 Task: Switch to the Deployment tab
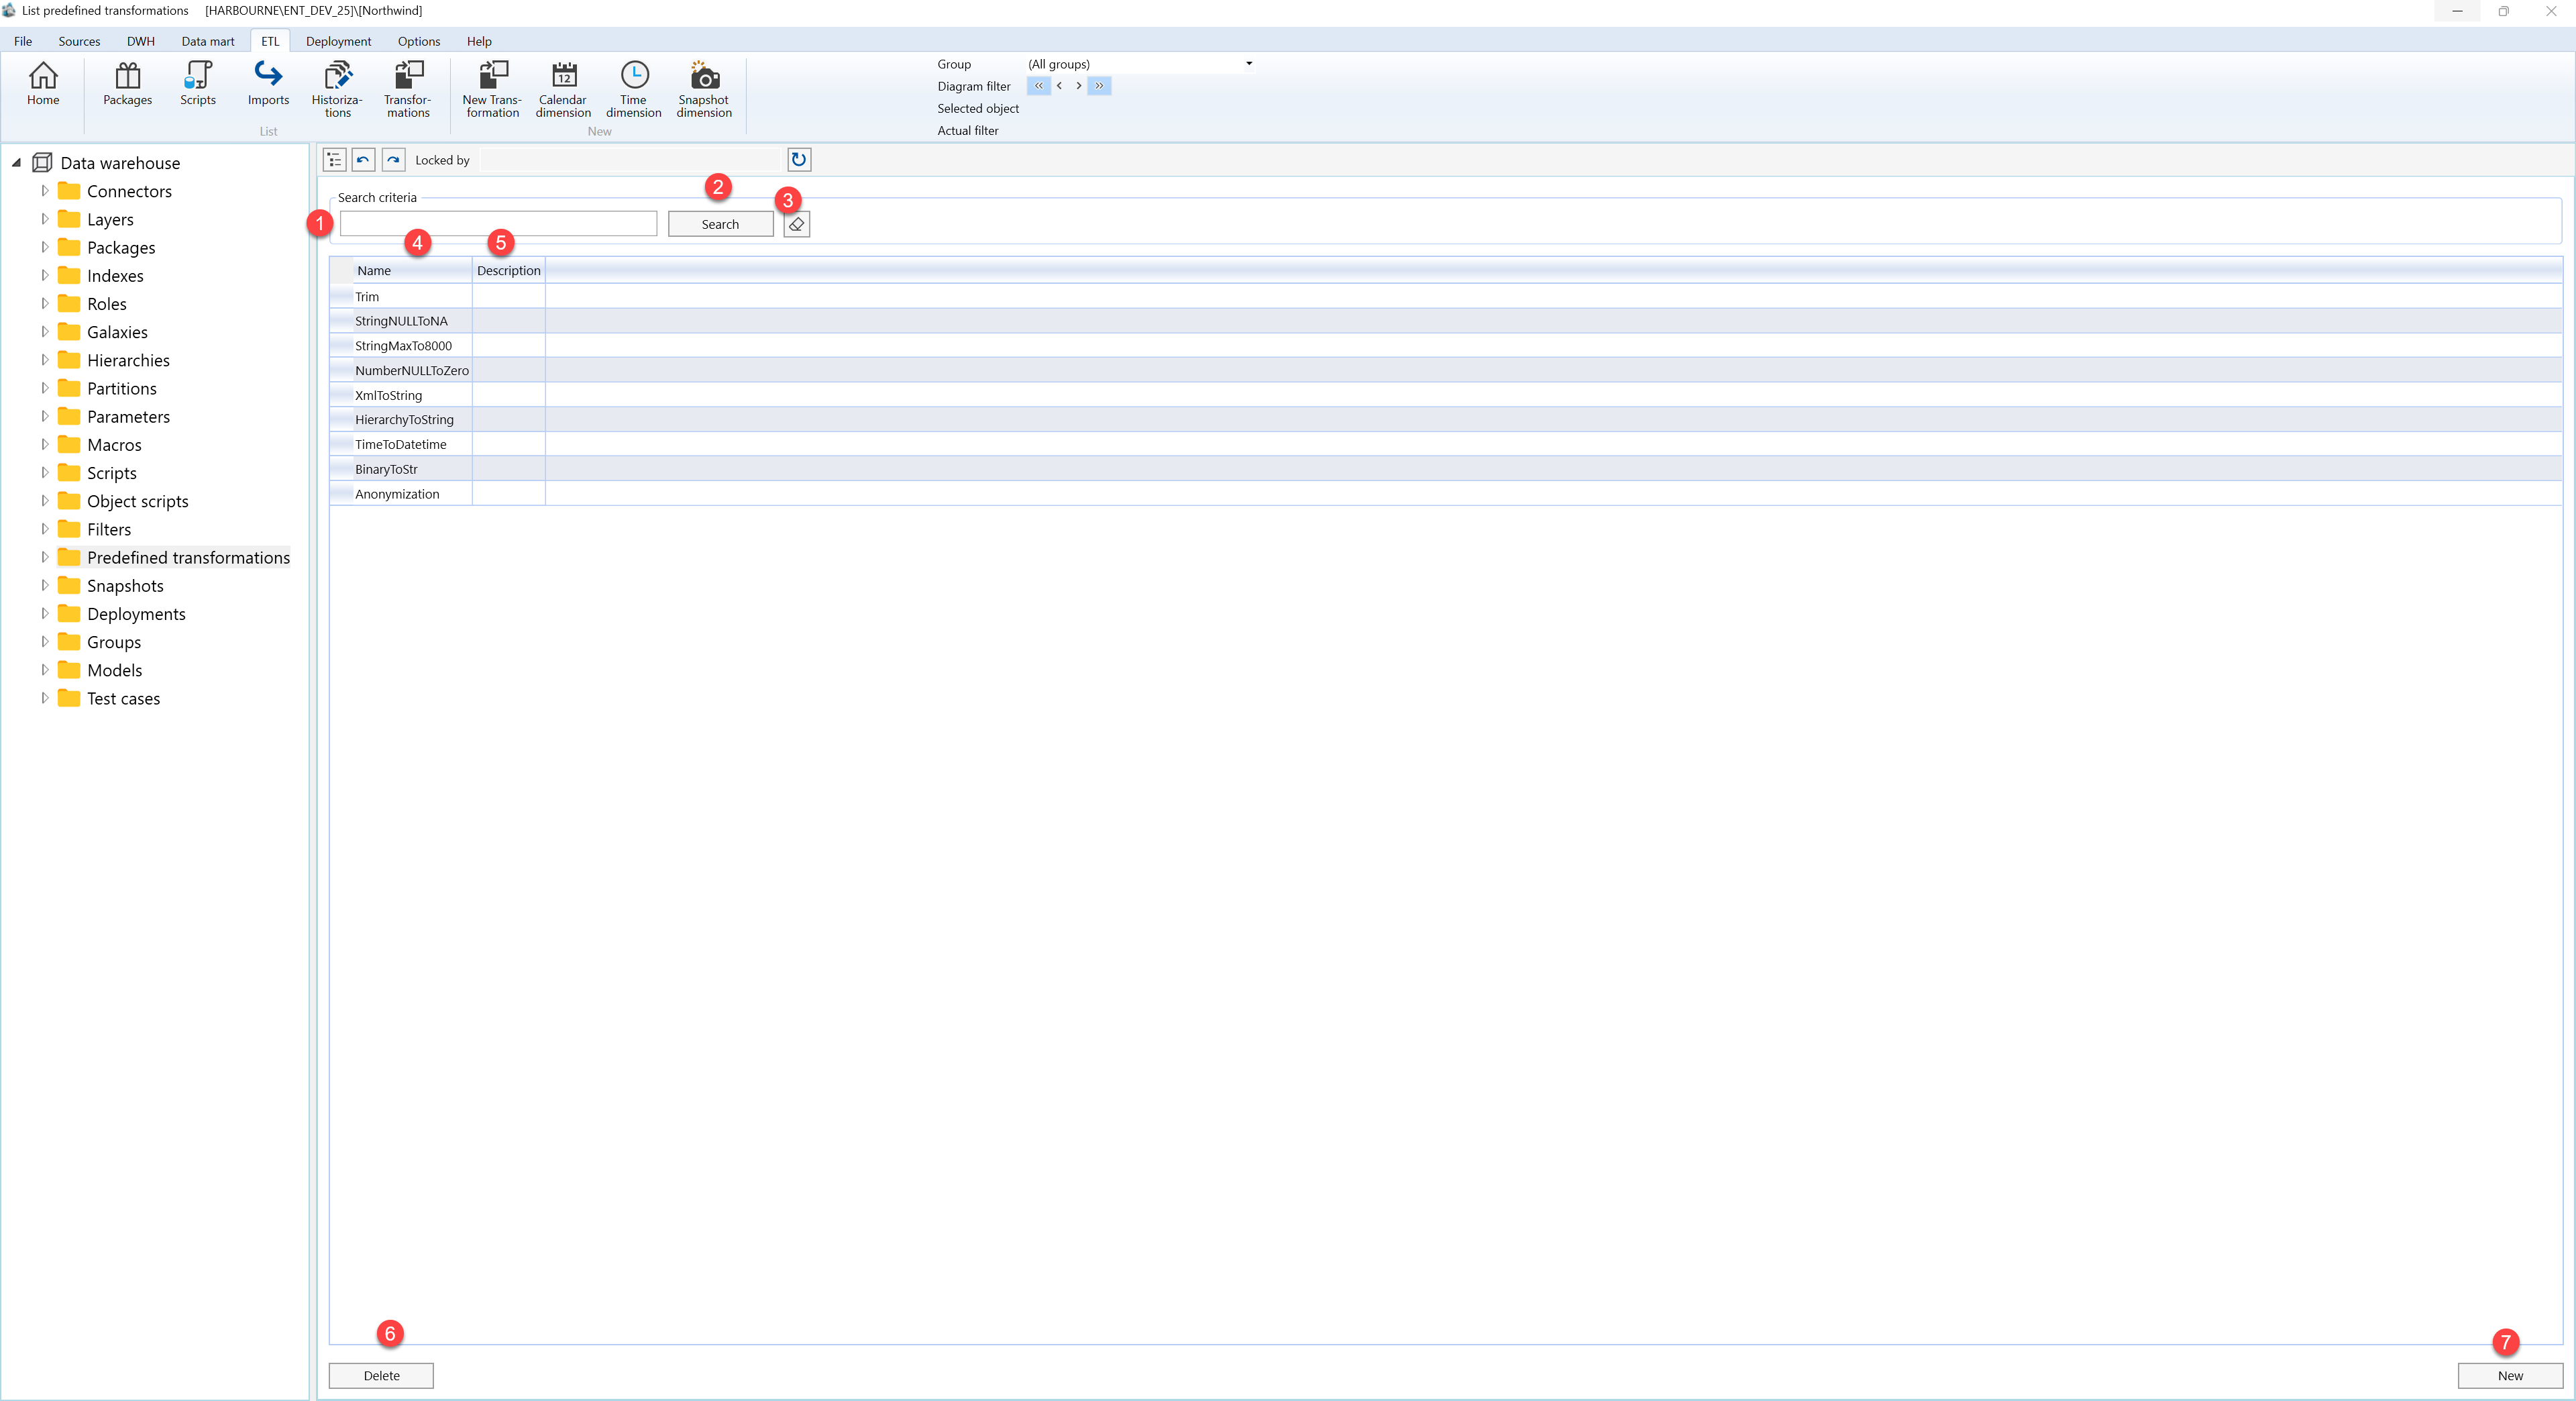[x=338, y=41]
